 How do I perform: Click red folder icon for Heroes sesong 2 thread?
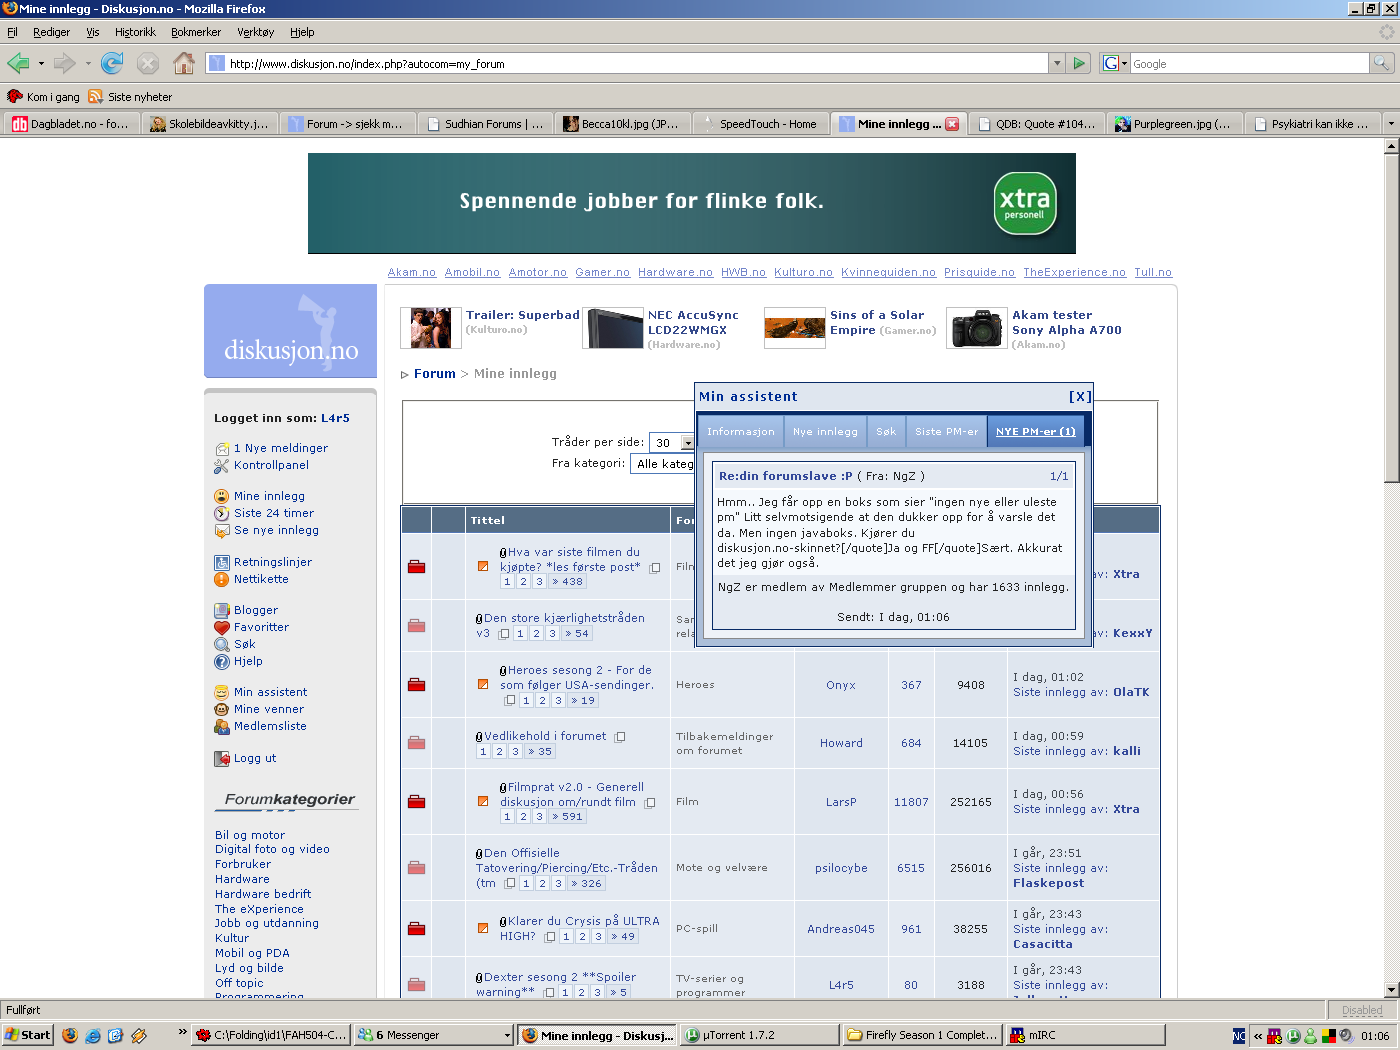(x=417, y=685)
